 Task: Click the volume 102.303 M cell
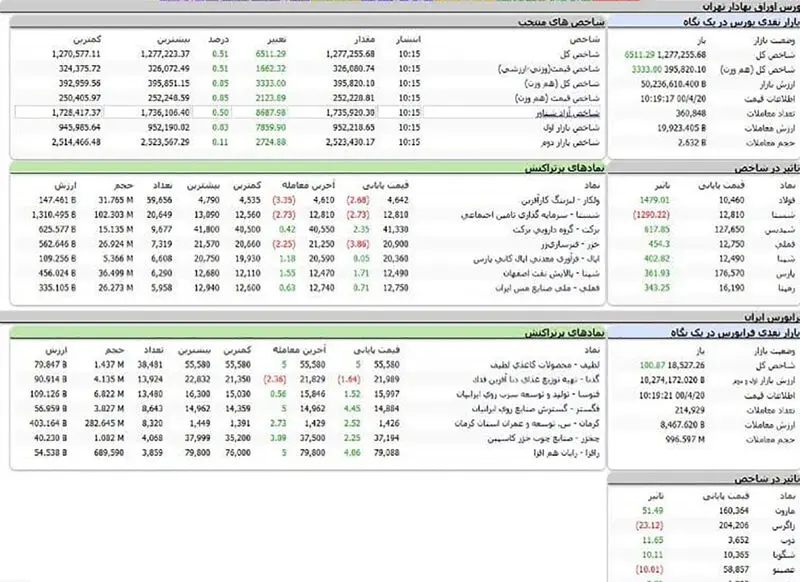click(x=113, y=215)
